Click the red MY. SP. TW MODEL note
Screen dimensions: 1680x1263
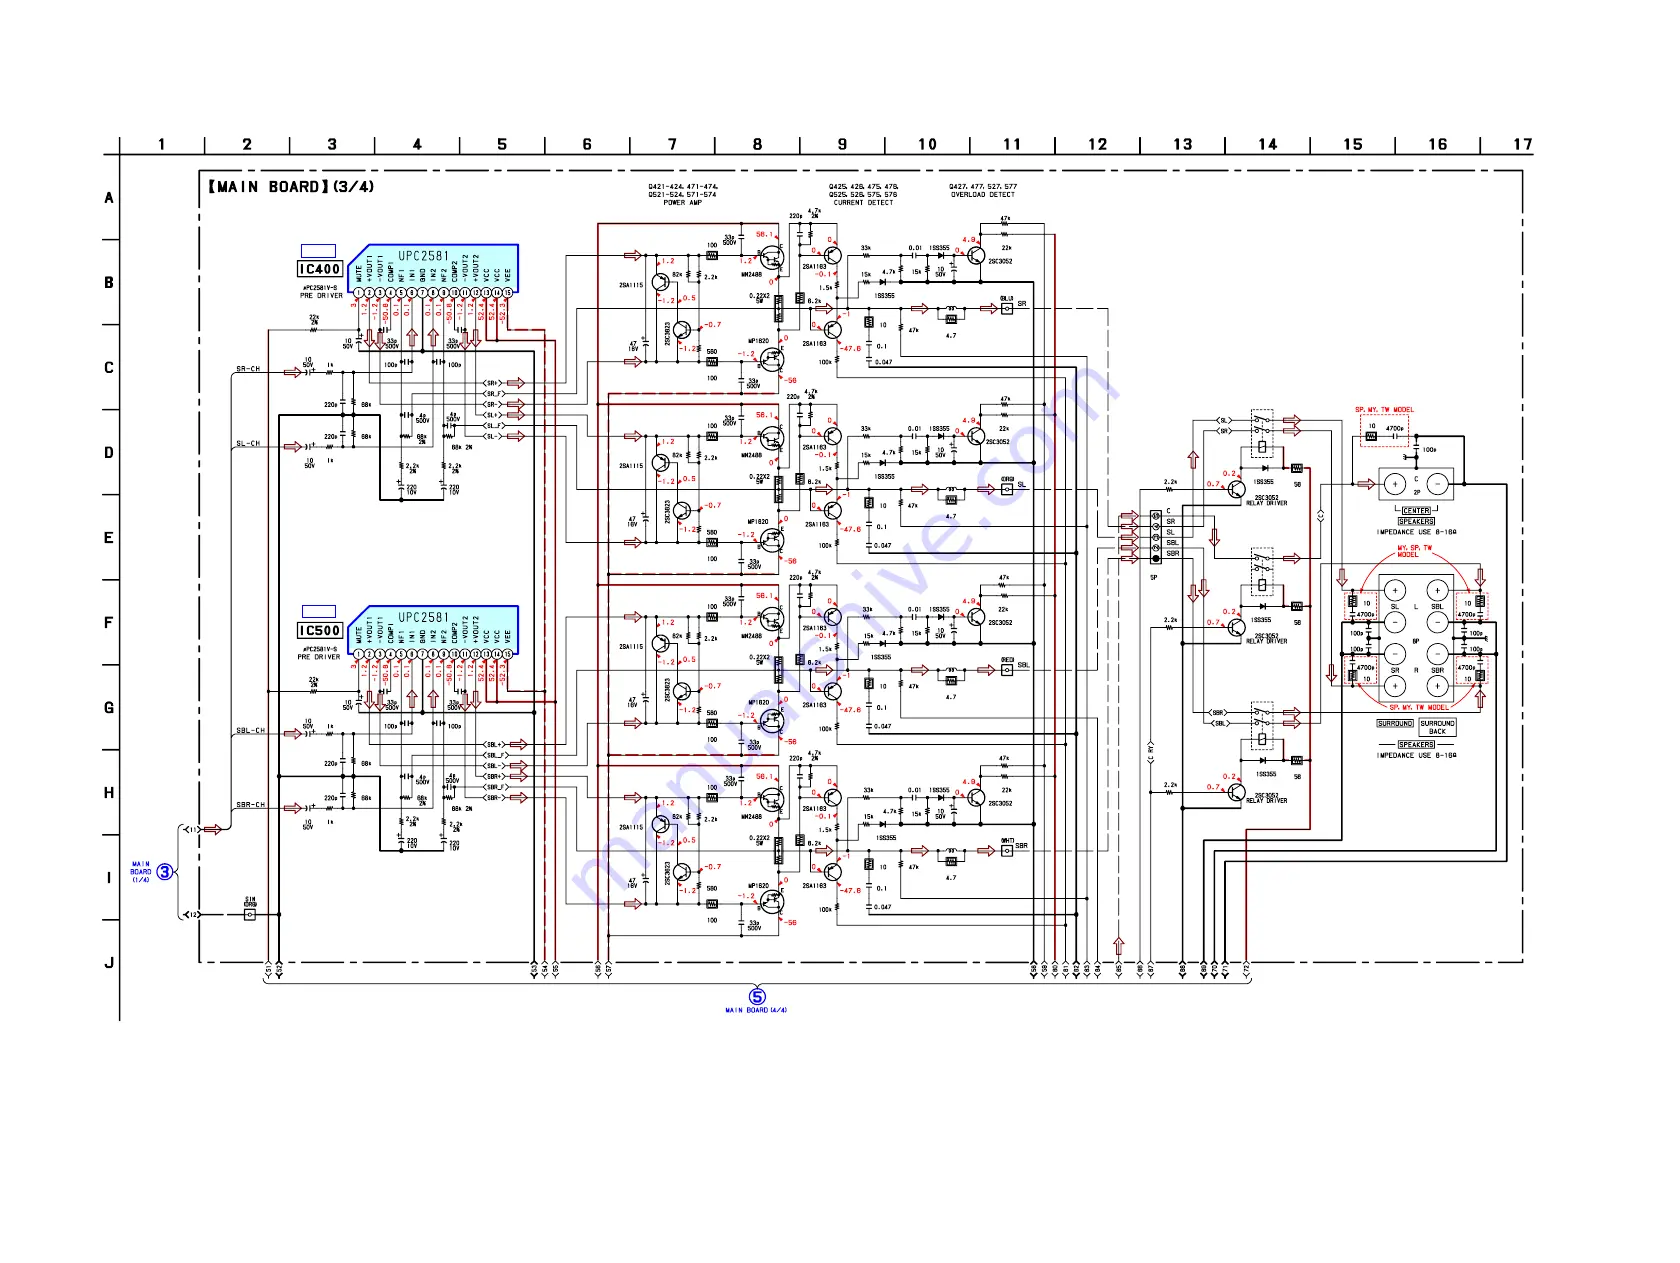point(1414,551)
